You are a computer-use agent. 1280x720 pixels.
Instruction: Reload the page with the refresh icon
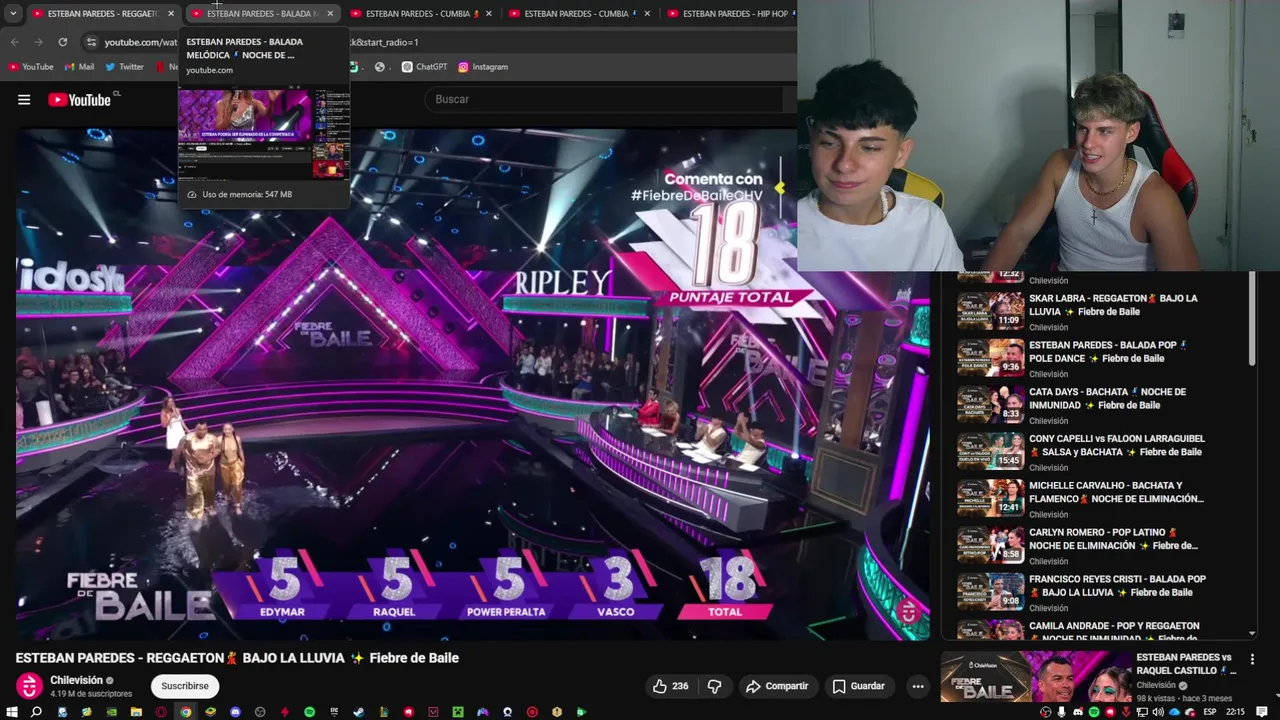pyautogui.click(x=62, y=42)
